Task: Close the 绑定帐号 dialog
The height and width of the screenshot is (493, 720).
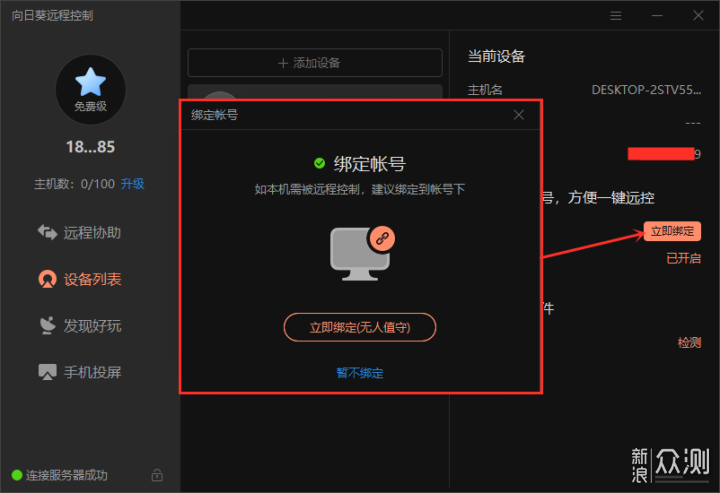Action: tap(519, 115)
